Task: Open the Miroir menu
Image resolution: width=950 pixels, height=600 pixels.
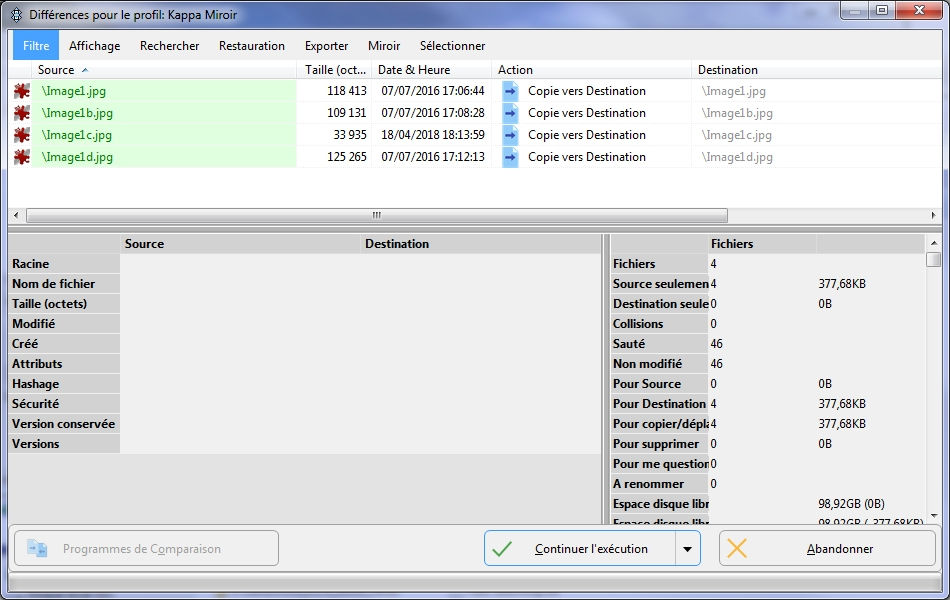Action: point(384,45)
